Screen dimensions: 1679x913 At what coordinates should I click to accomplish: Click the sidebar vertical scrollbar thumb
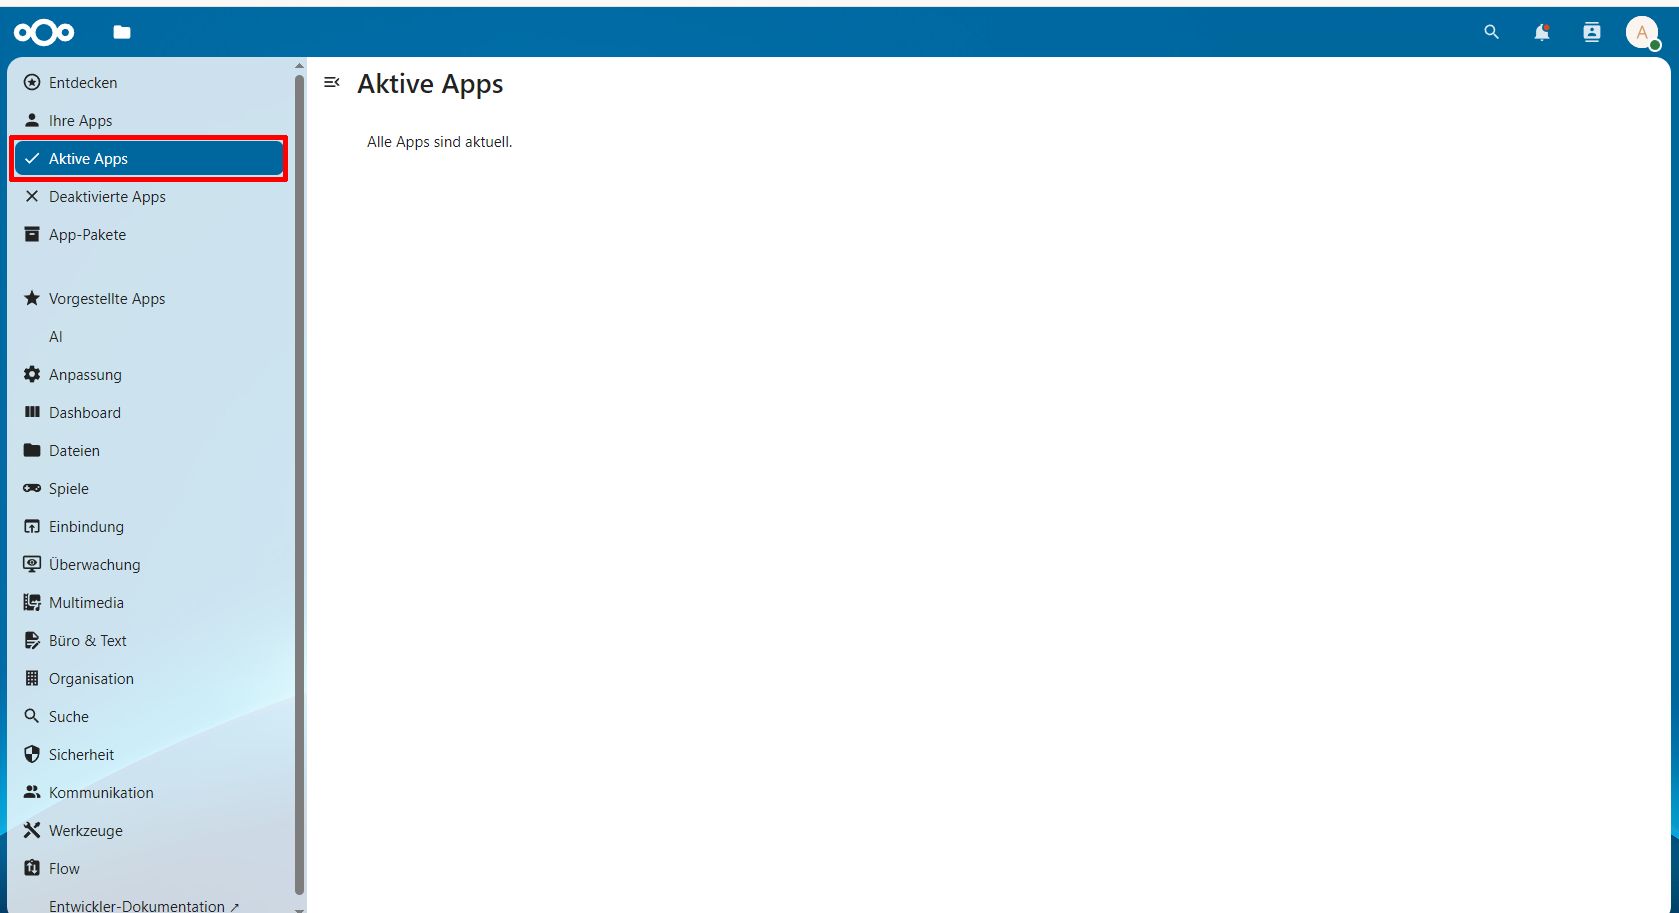[x=299, y=485]
